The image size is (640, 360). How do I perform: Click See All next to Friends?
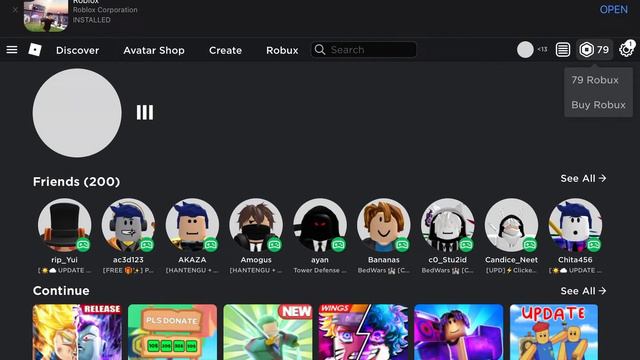click(x=583, y=178)
